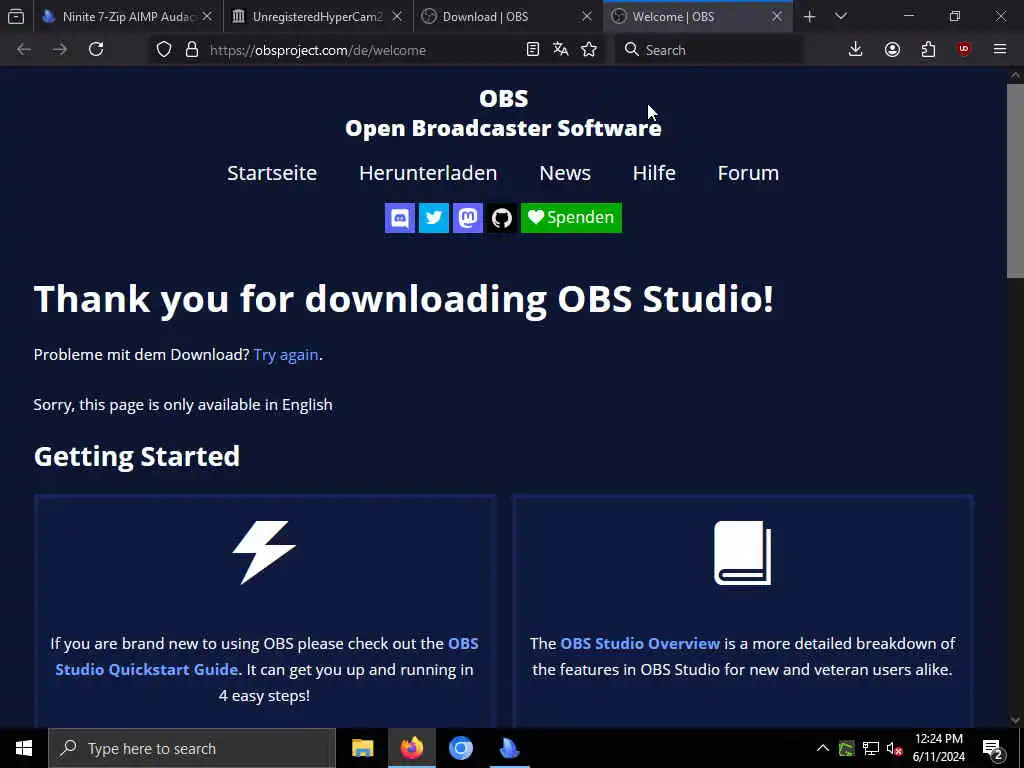Switch to the Ninite 7-Zip AIMP tab

coord(128,16)
